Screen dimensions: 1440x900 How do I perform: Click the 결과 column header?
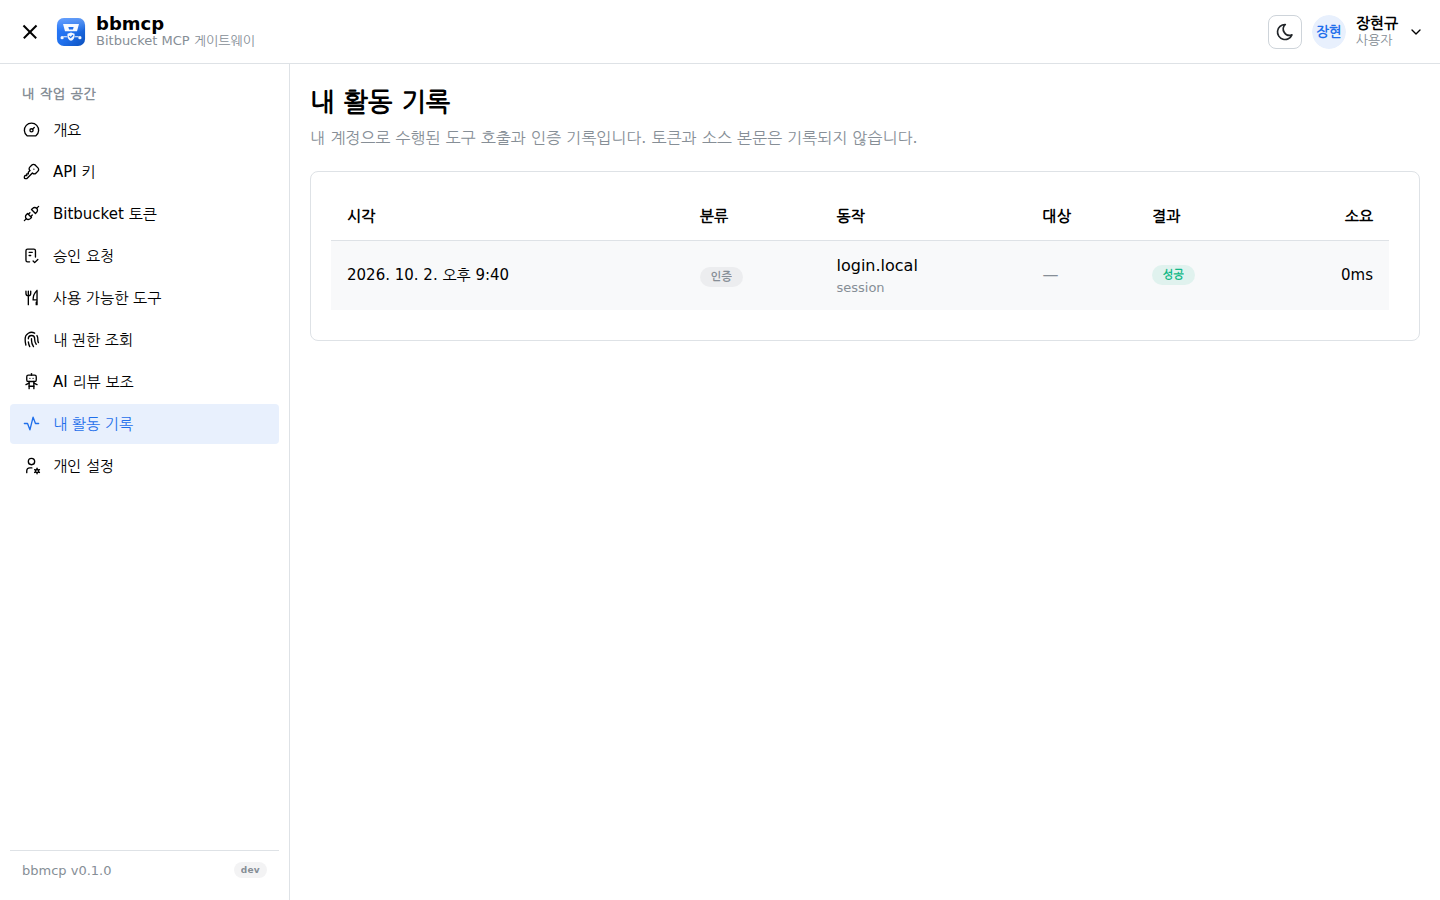pos(1166,216)
